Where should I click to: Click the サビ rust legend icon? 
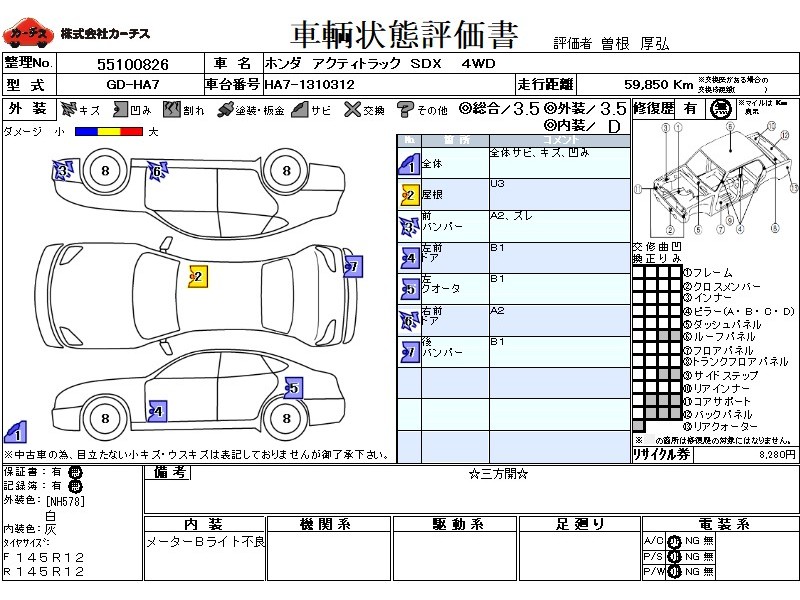[x=299, y=110]
